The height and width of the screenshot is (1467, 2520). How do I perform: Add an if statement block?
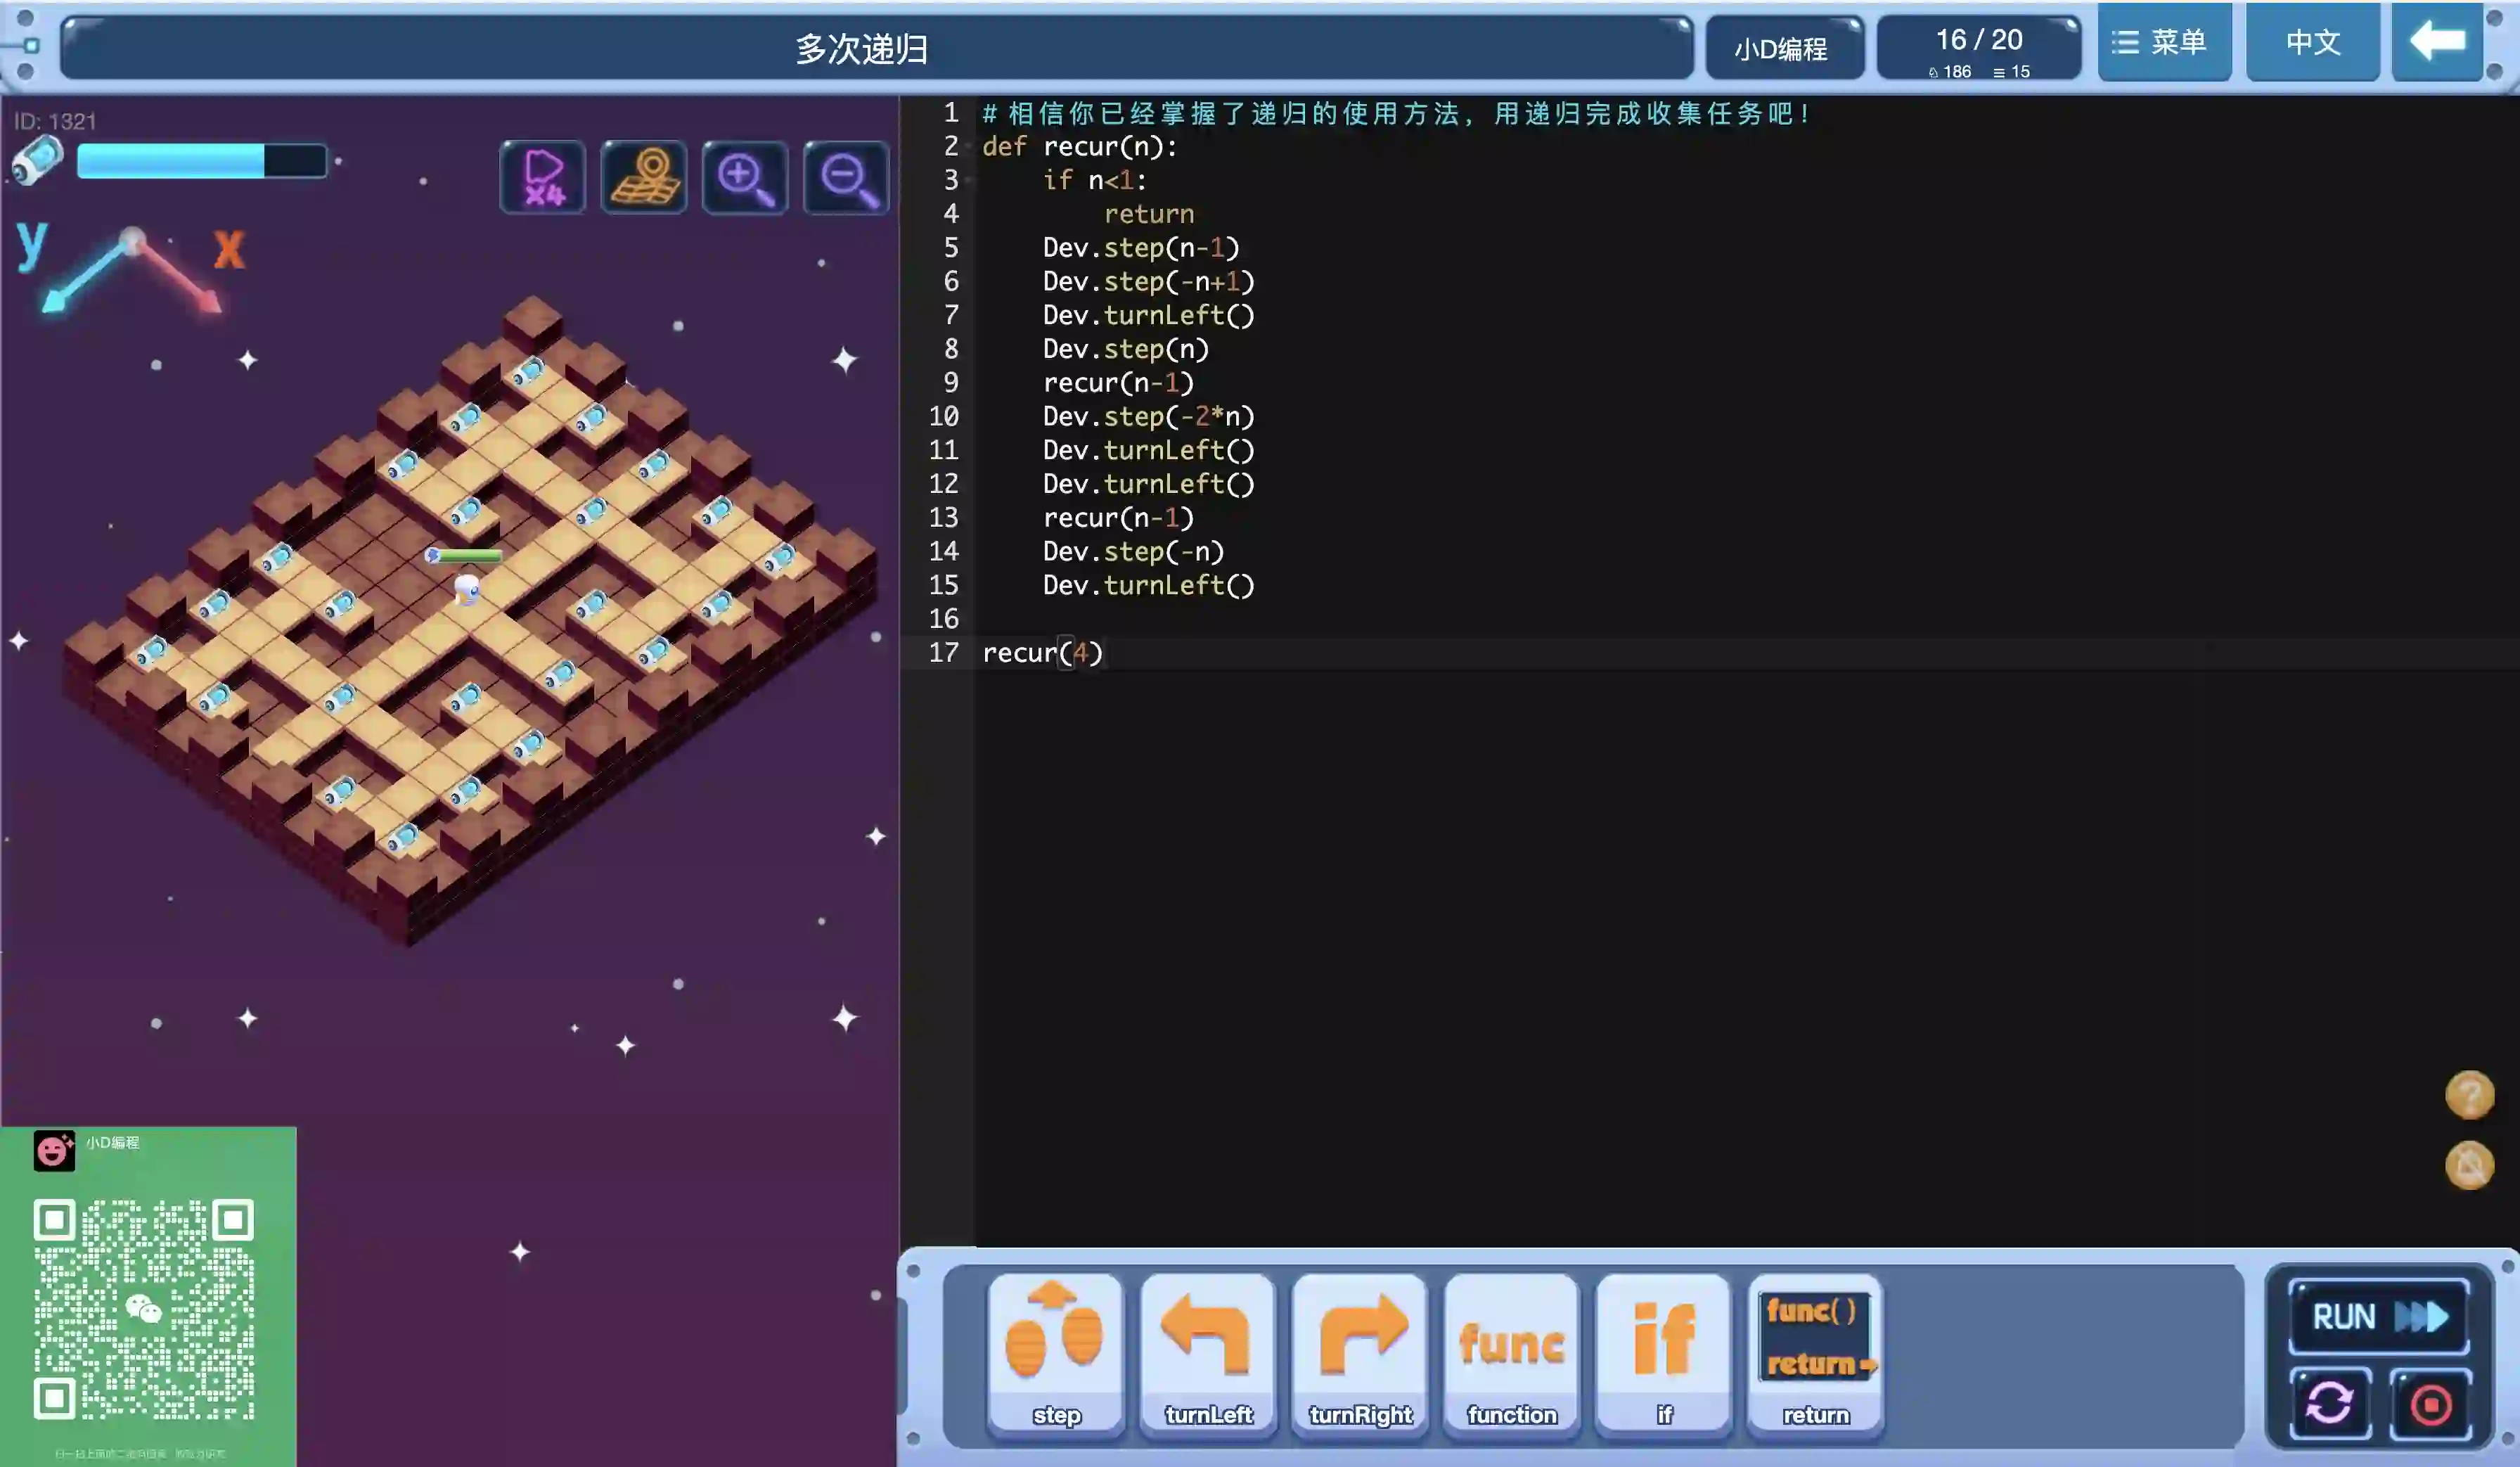(x=1664, y=1352)
